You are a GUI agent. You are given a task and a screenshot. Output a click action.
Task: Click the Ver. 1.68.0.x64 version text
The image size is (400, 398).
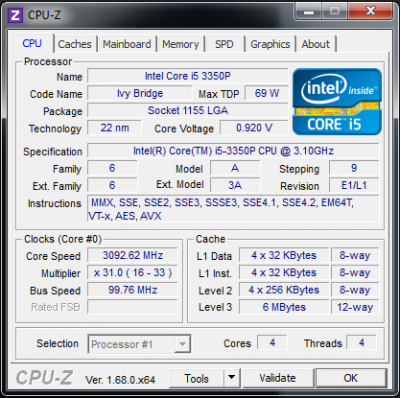click(x=120, y=380)
